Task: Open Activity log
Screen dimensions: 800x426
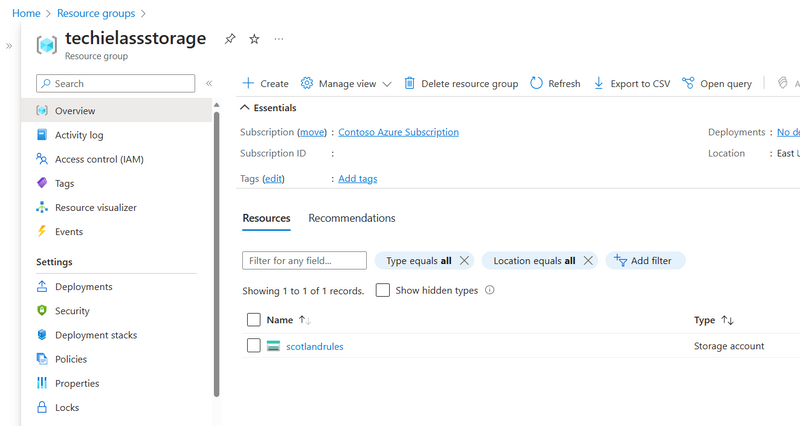Action: [79, 135]
